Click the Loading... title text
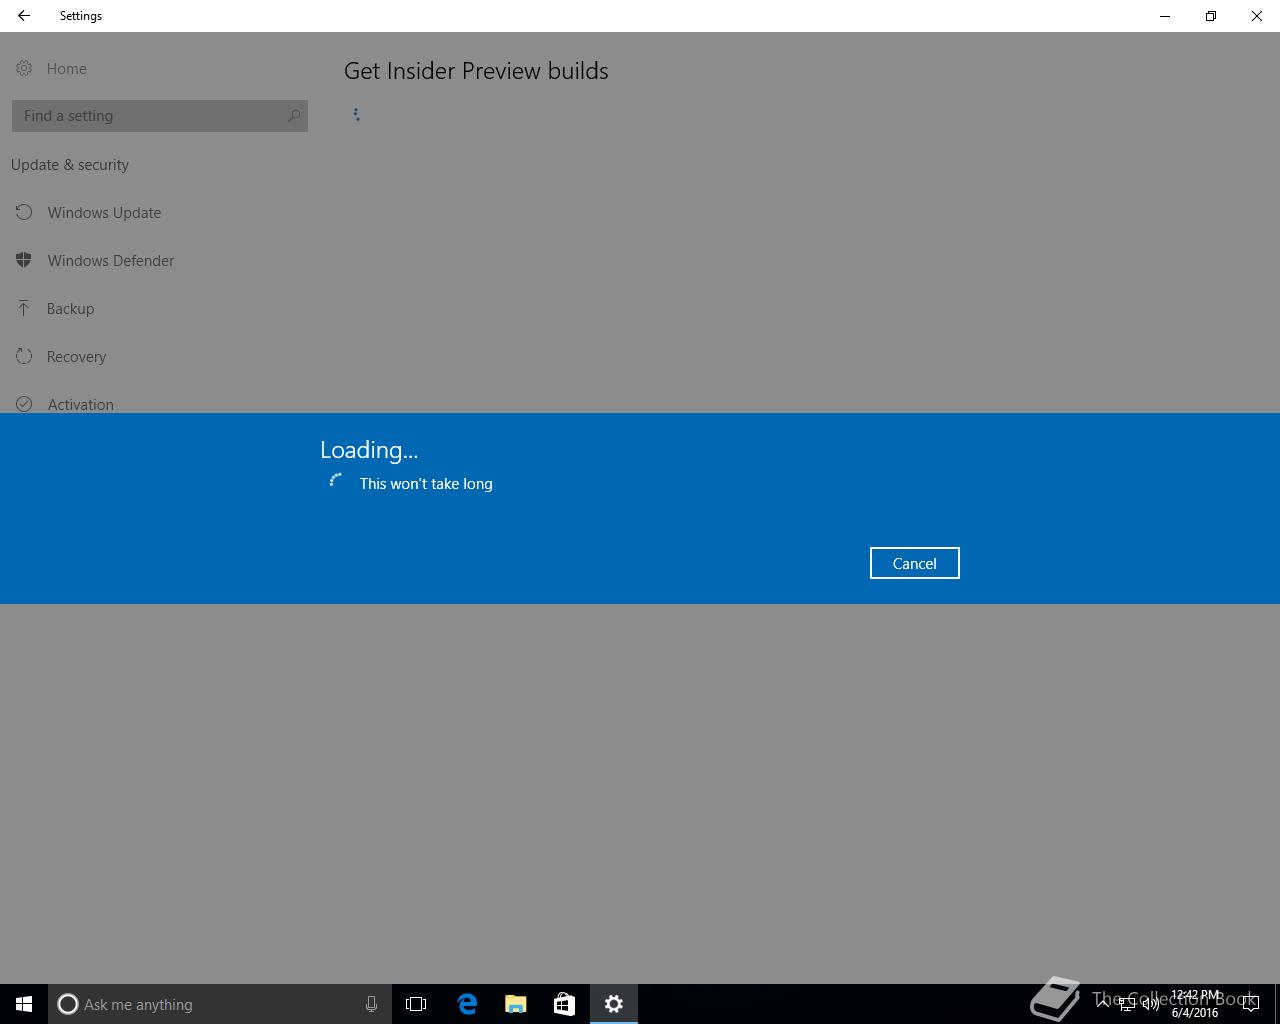This screenshot has height=1024, width=1280. pos(369,450)
